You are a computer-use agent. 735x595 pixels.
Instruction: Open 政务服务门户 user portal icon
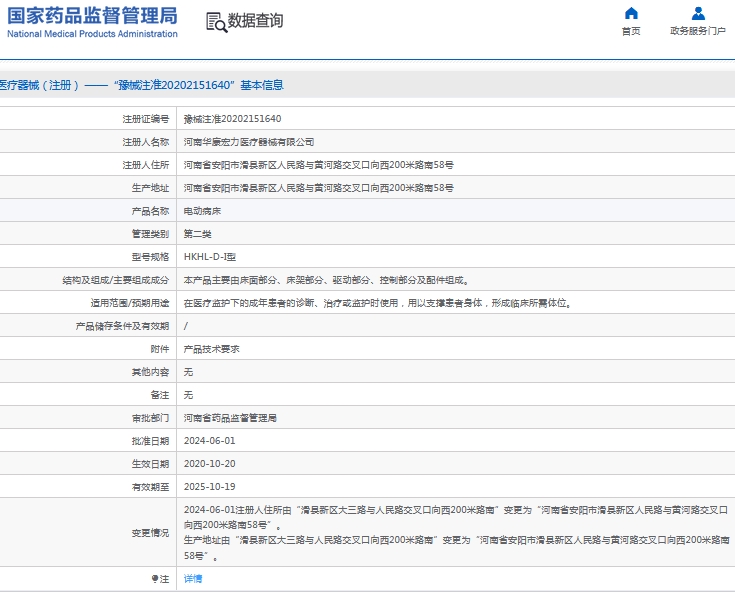point(698,13)
